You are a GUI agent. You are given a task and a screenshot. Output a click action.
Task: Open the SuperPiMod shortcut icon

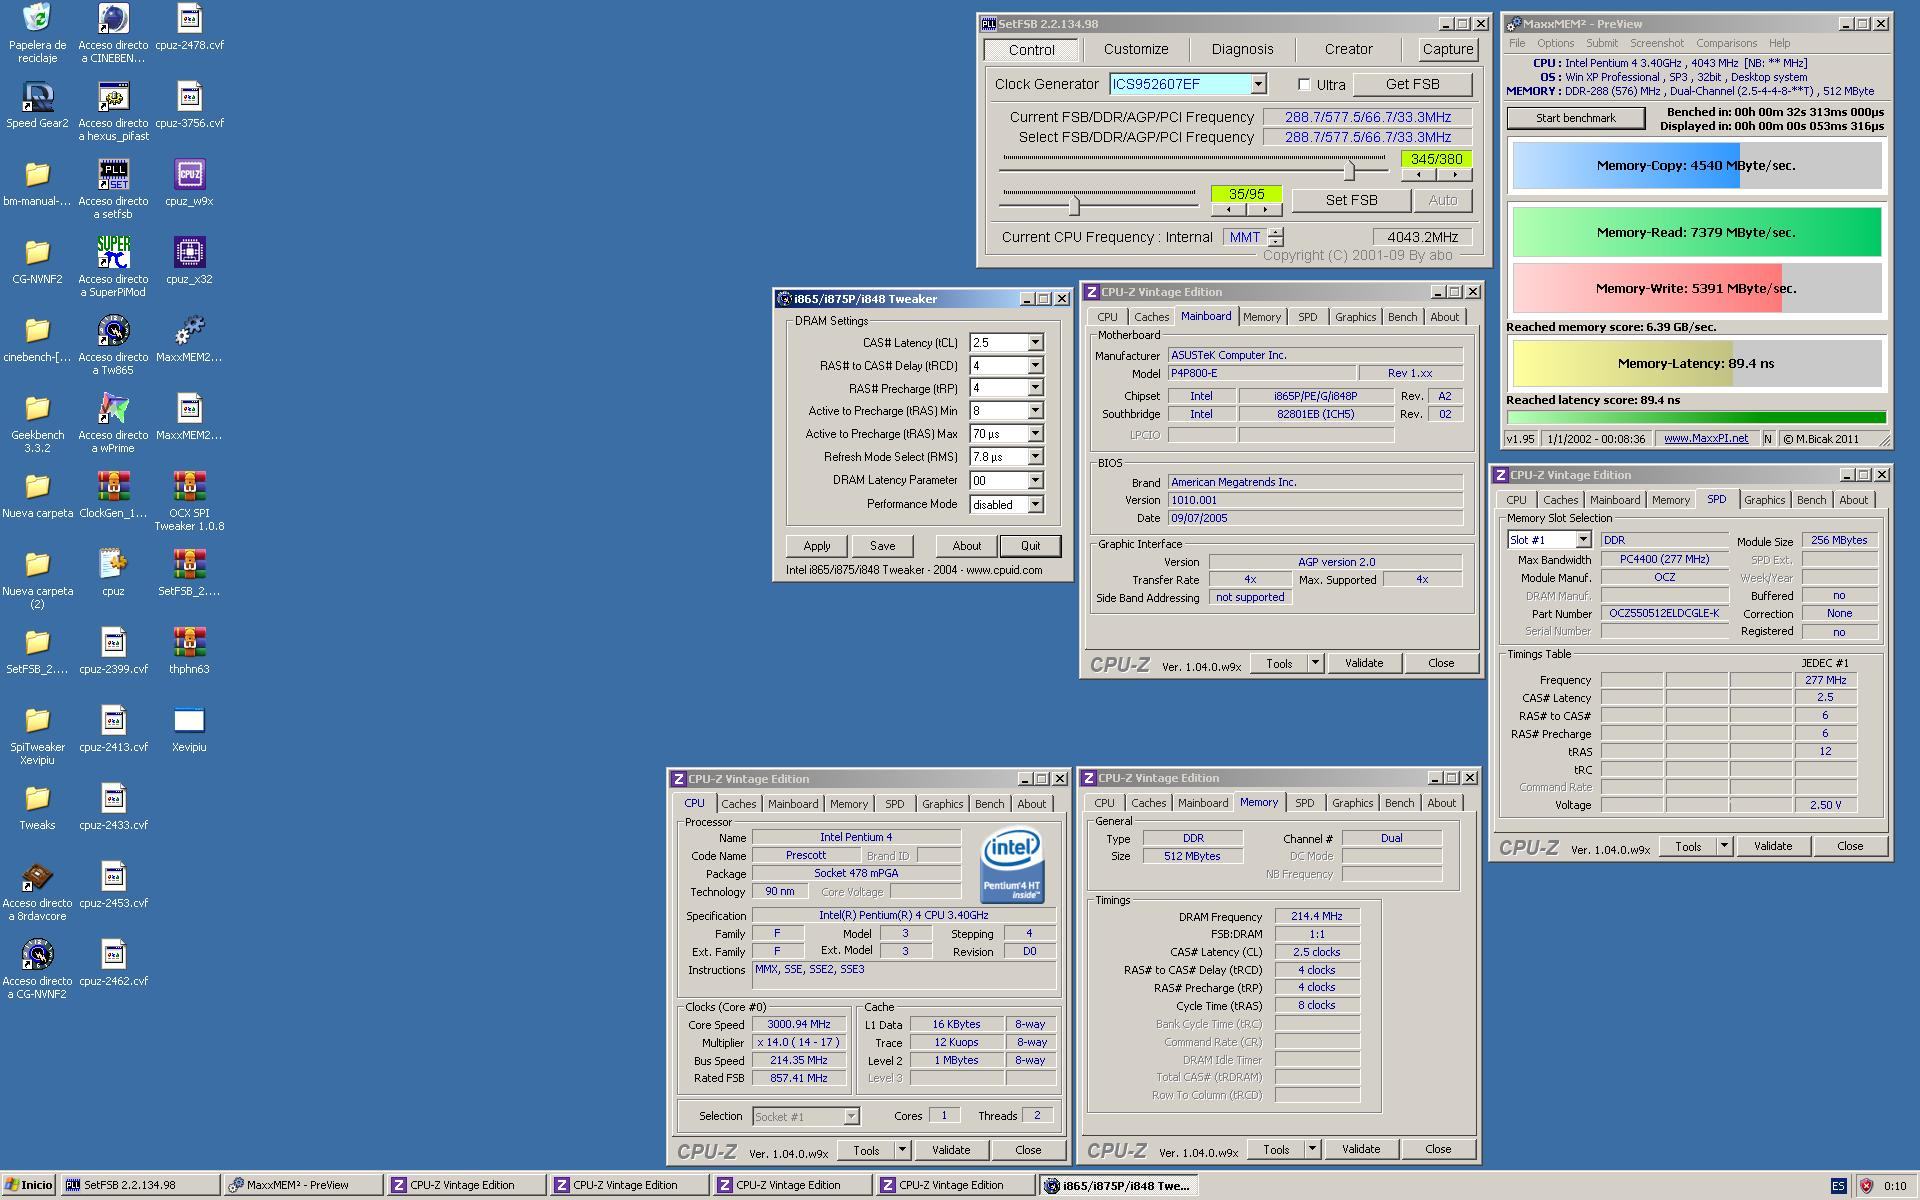[113, 254]
